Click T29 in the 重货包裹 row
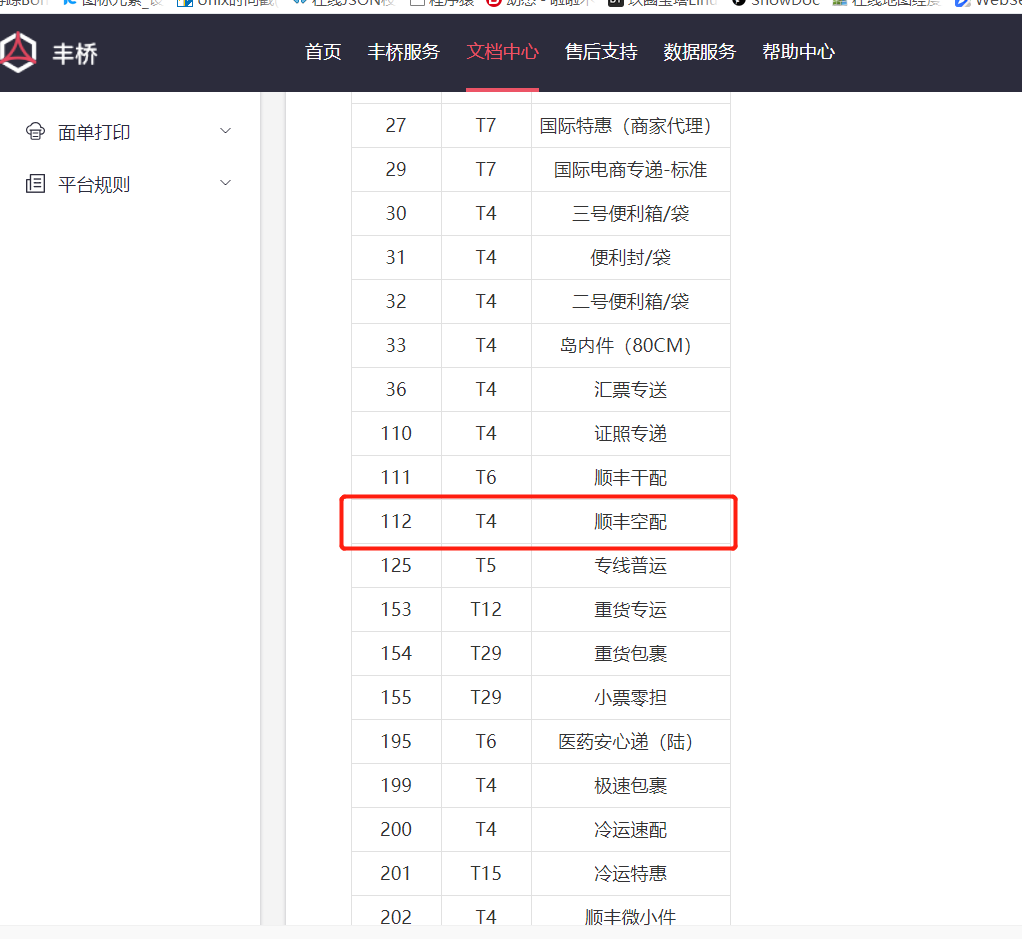This screenshot has height=939, width=1022. (x=486, y=653)
